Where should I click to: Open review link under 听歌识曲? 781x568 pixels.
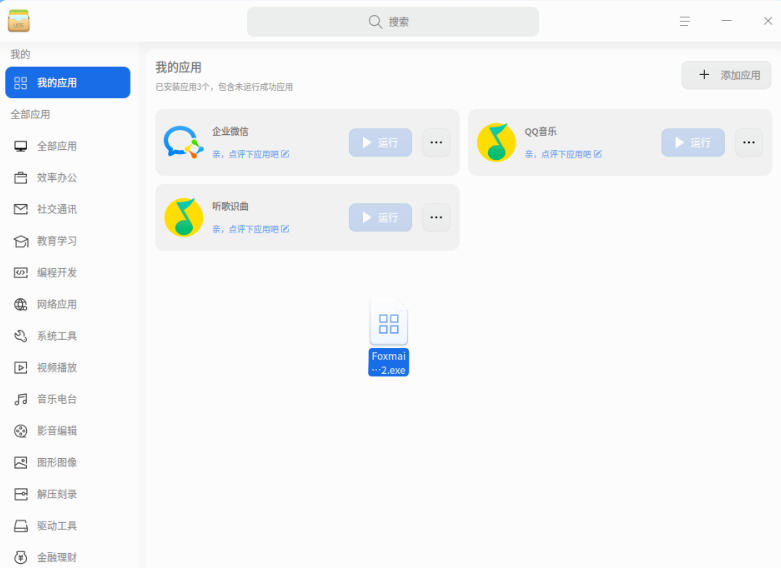pos(251,229)
